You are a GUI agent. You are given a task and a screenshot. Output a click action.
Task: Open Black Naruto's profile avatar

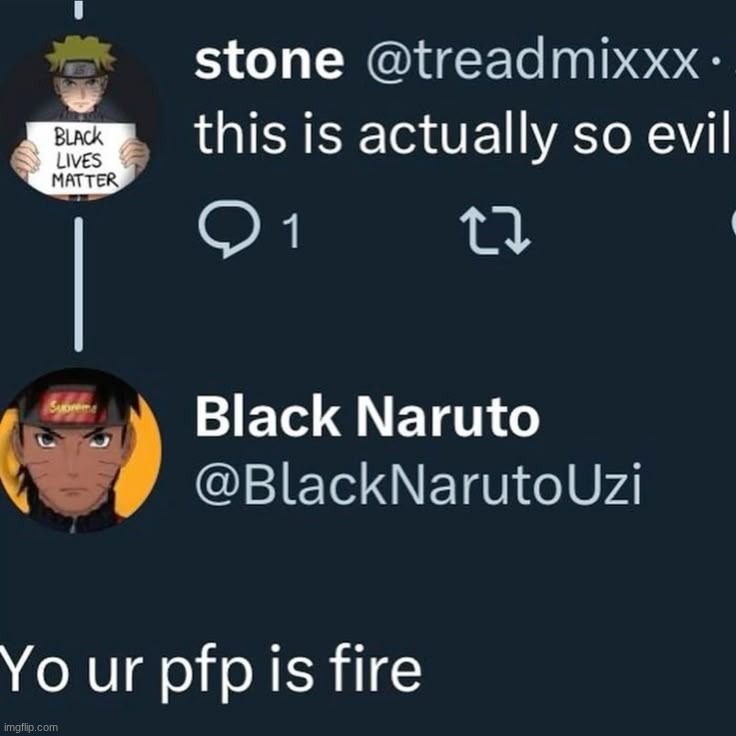[80, 451]
